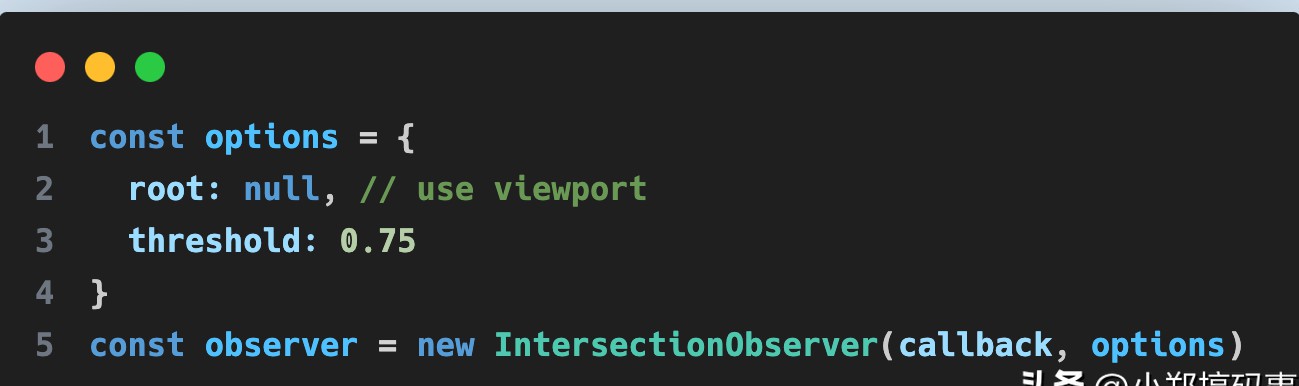The height and width of the screenshot is (386, 1299).
Task: Click the root property name
Action: pyautogui.click(x=166, y=189)
